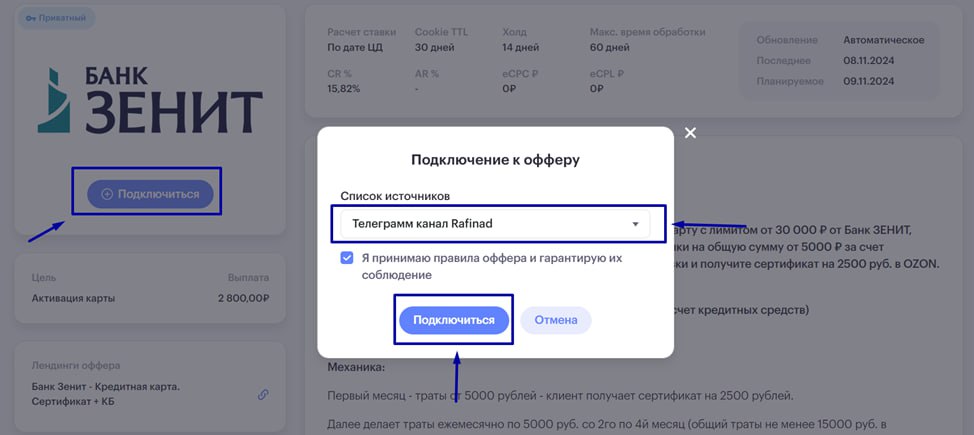Select the Телеграмм канал Rafinad source field
This screenshot has height=435, width=974.
495,224
